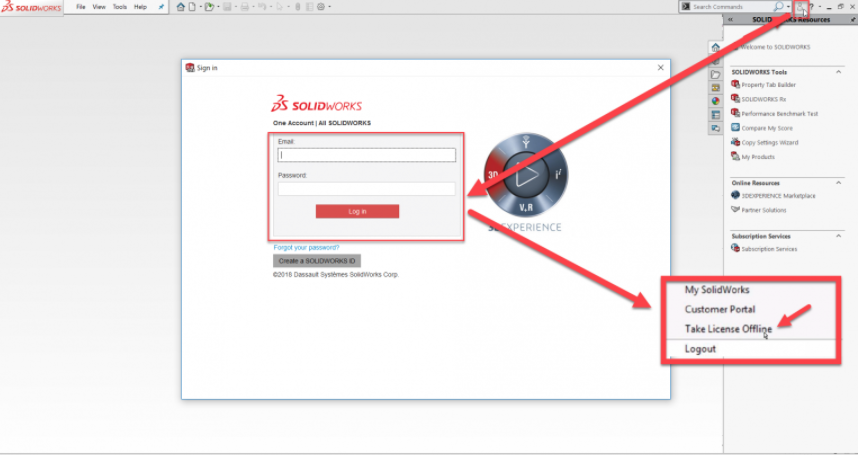
Task: Click the Undo icon in toolbar
Action: pyautogui.click(x=262, y=7)
